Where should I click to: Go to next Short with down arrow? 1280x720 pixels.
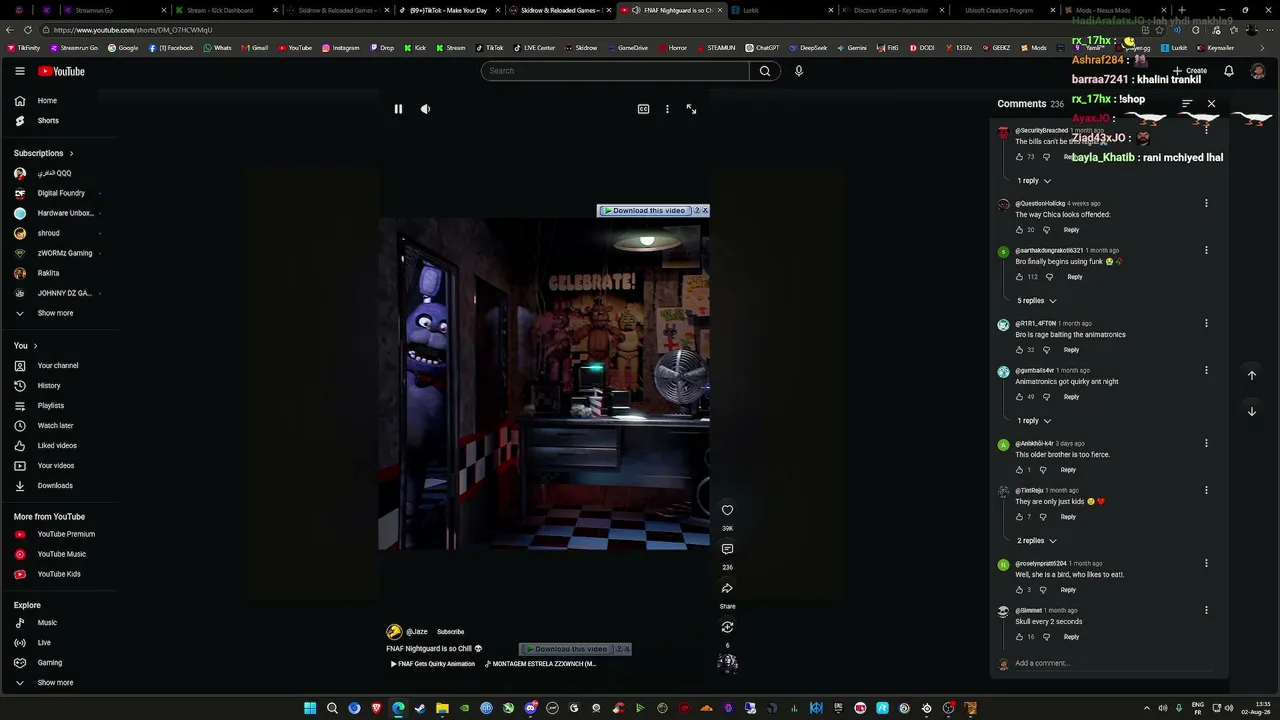coord(1251,411)
